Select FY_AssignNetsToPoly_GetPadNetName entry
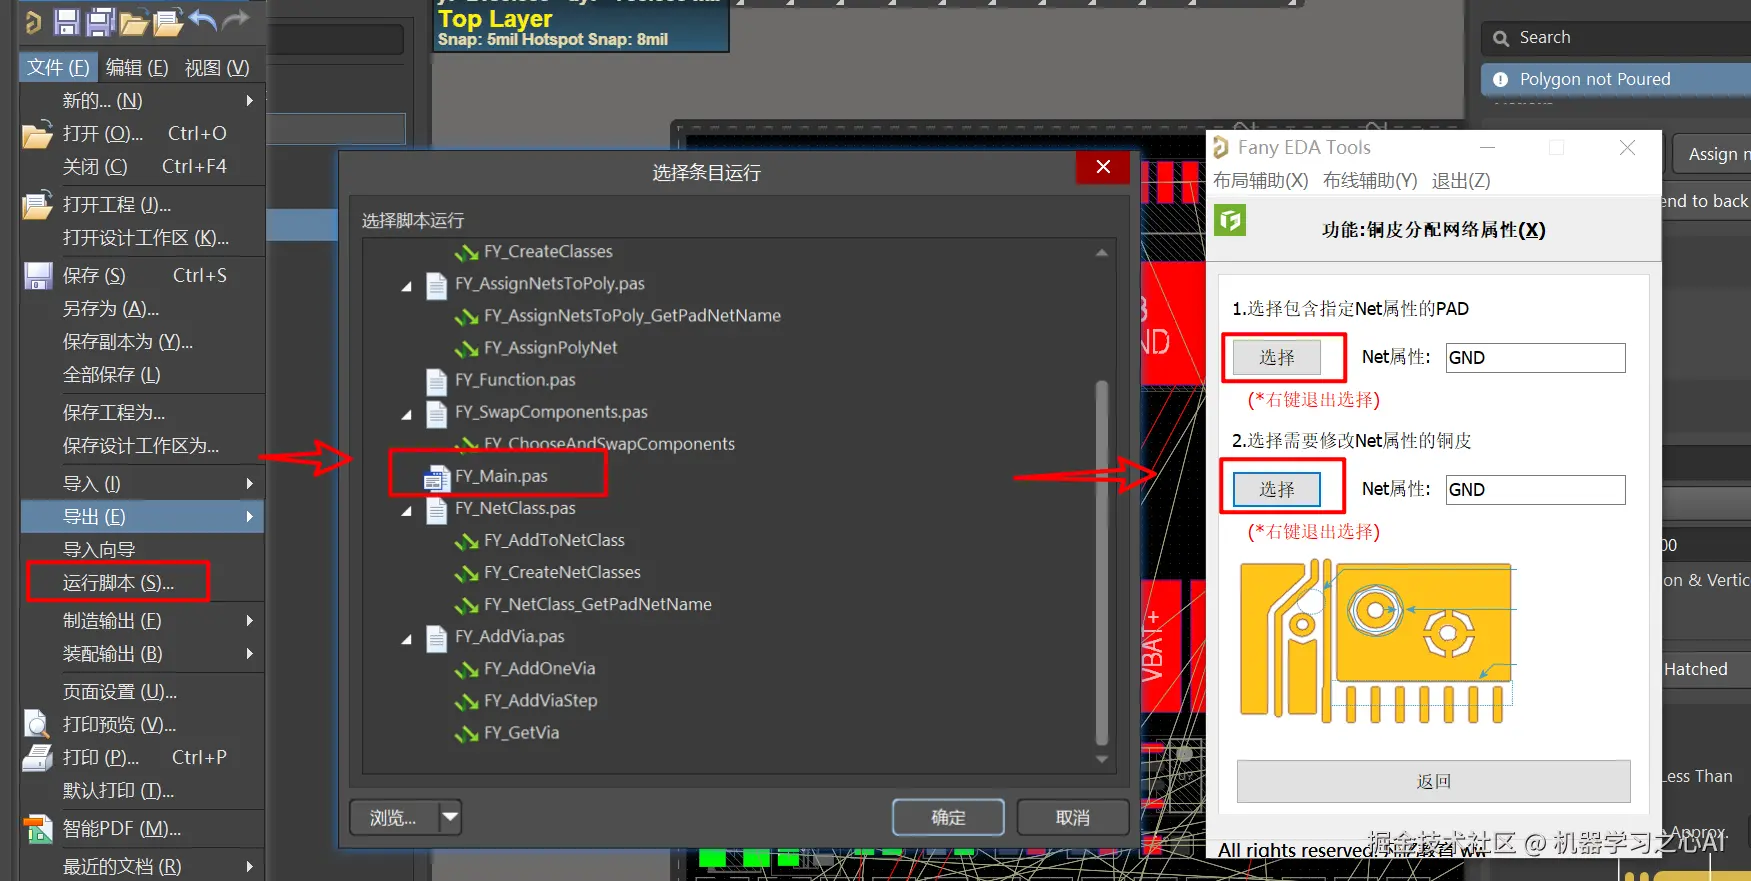The image size is (1751, 881). (x=632, y=317)
